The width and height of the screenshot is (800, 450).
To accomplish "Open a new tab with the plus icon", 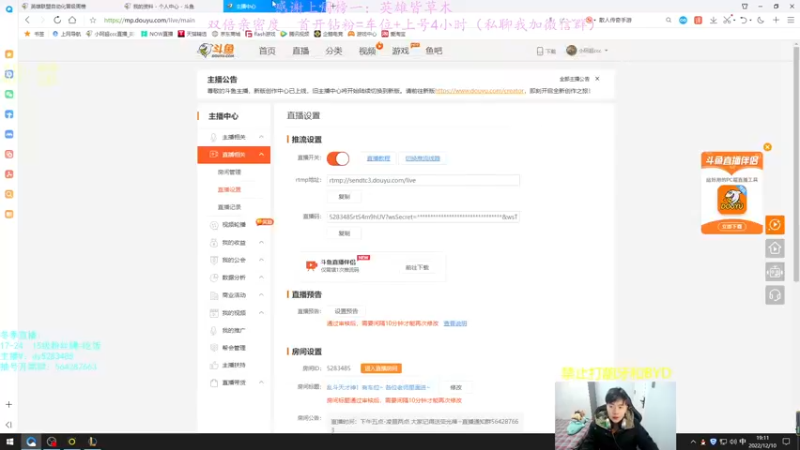I will coord(776,20).
